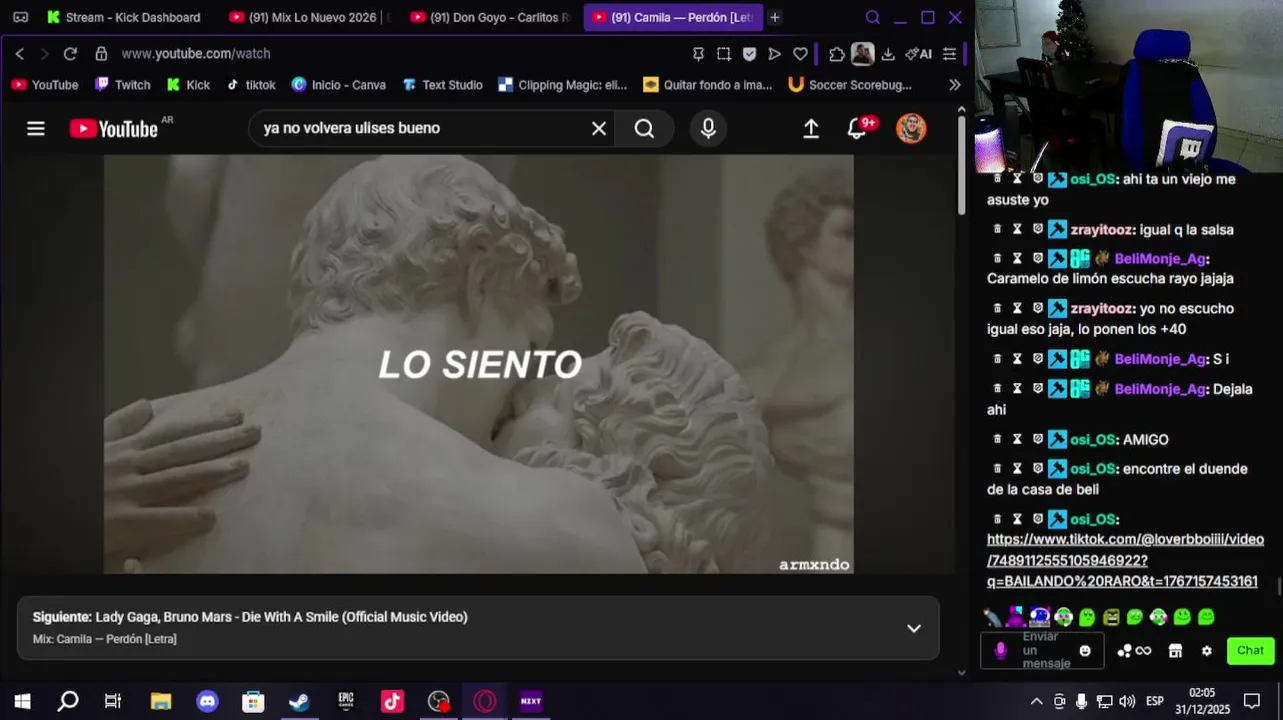The width and height of the screenshot is (1283, 720).
Task: Open Steam from the Windows taskbar
Action: (x=299, y=701)
